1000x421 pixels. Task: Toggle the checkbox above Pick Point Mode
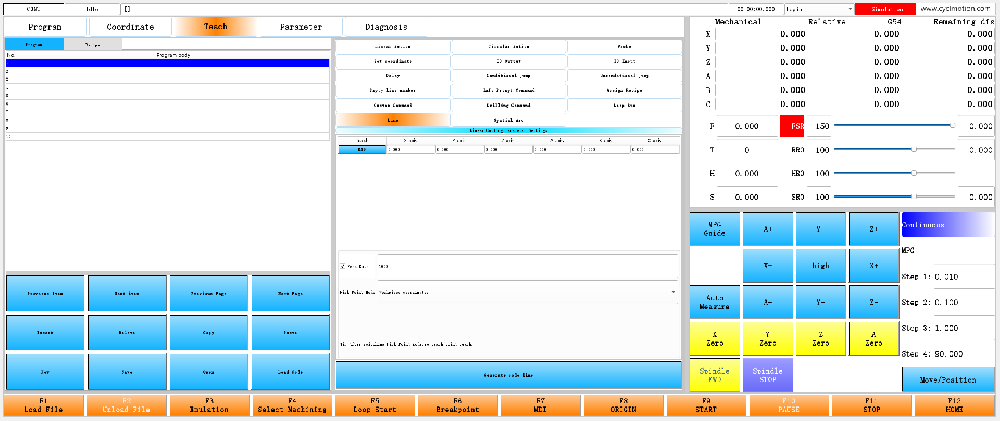(x=343, y=266)
